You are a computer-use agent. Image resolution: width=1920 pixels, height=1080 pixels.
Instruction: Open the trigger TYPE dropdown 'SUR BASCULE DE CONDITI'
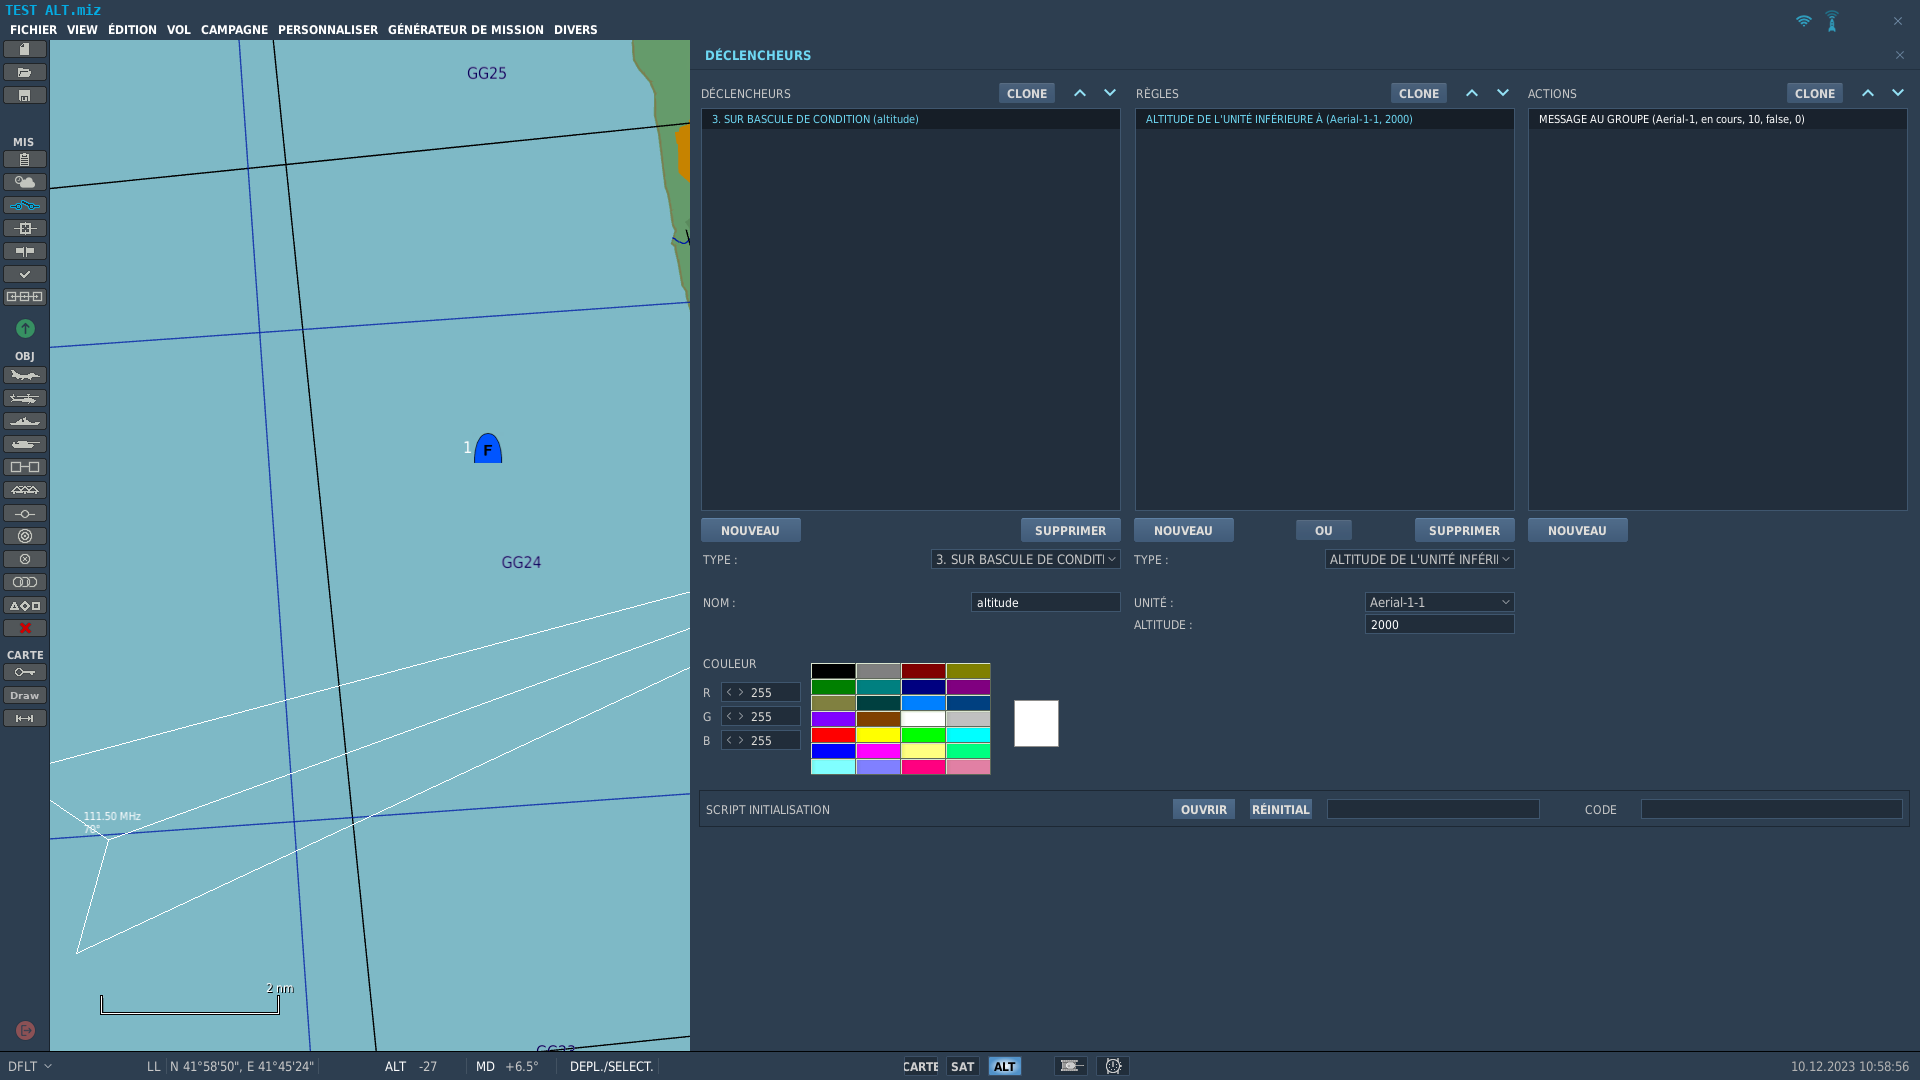[x=1025, y=559]
